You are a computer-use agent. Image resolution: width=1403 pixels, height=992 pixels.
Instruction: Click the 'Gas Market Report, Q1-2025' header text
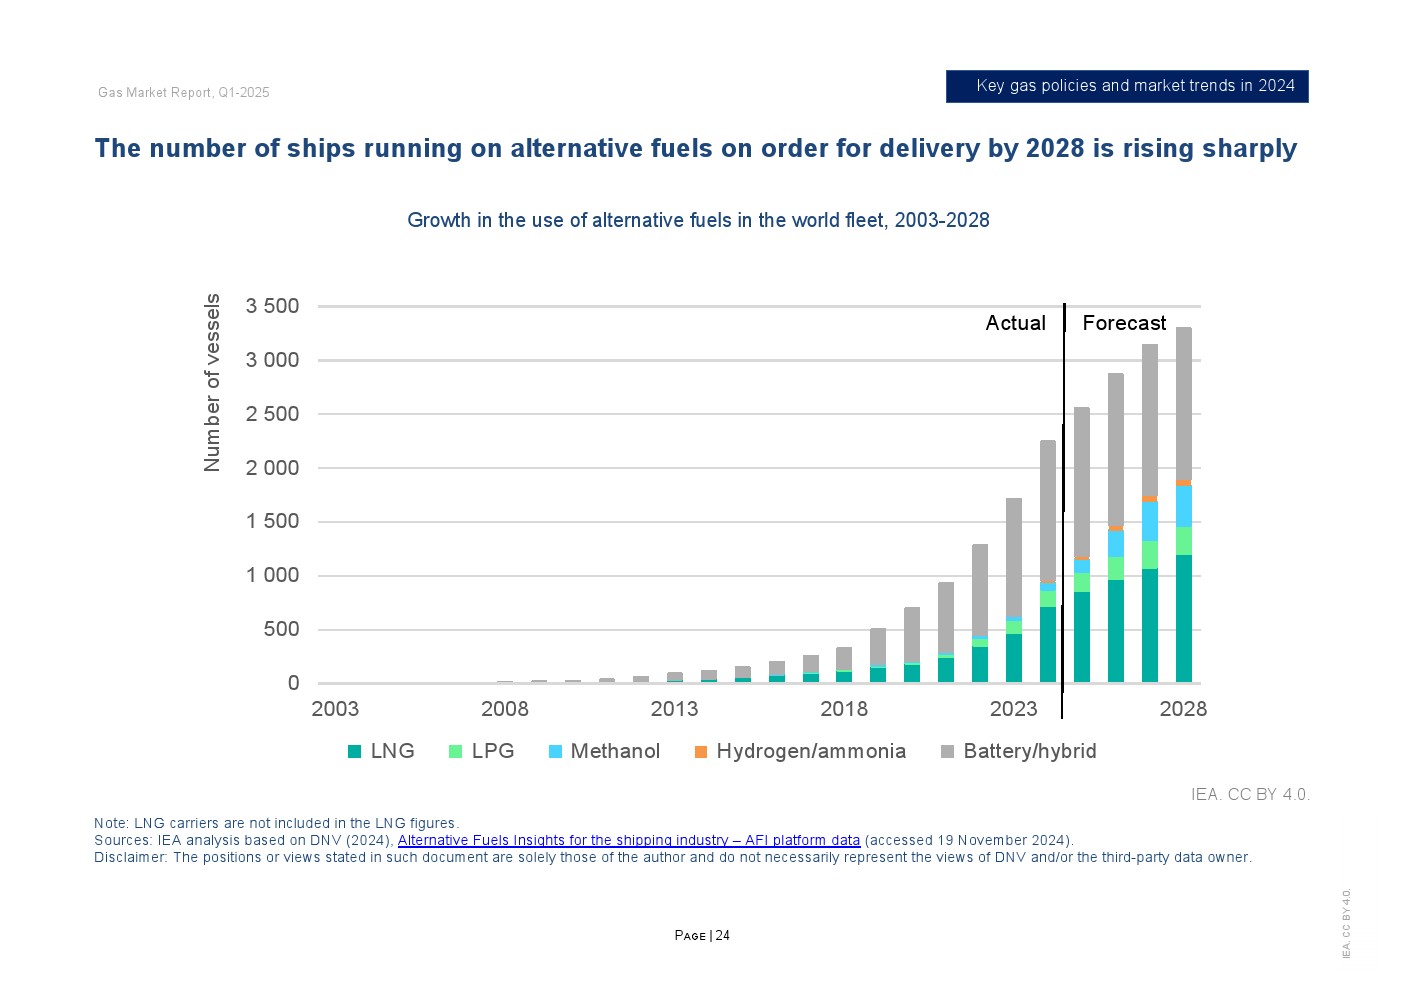[x=184, y=93]
